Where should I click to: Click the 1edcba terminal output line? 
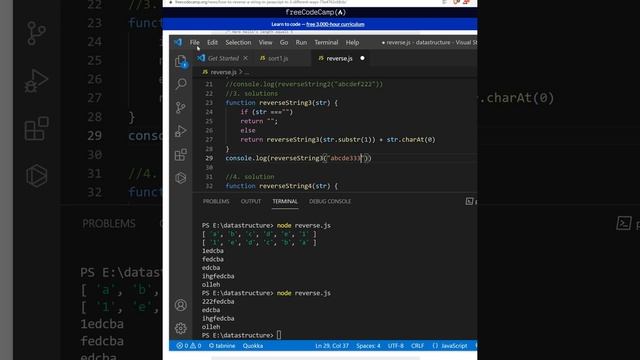(213, 251)
